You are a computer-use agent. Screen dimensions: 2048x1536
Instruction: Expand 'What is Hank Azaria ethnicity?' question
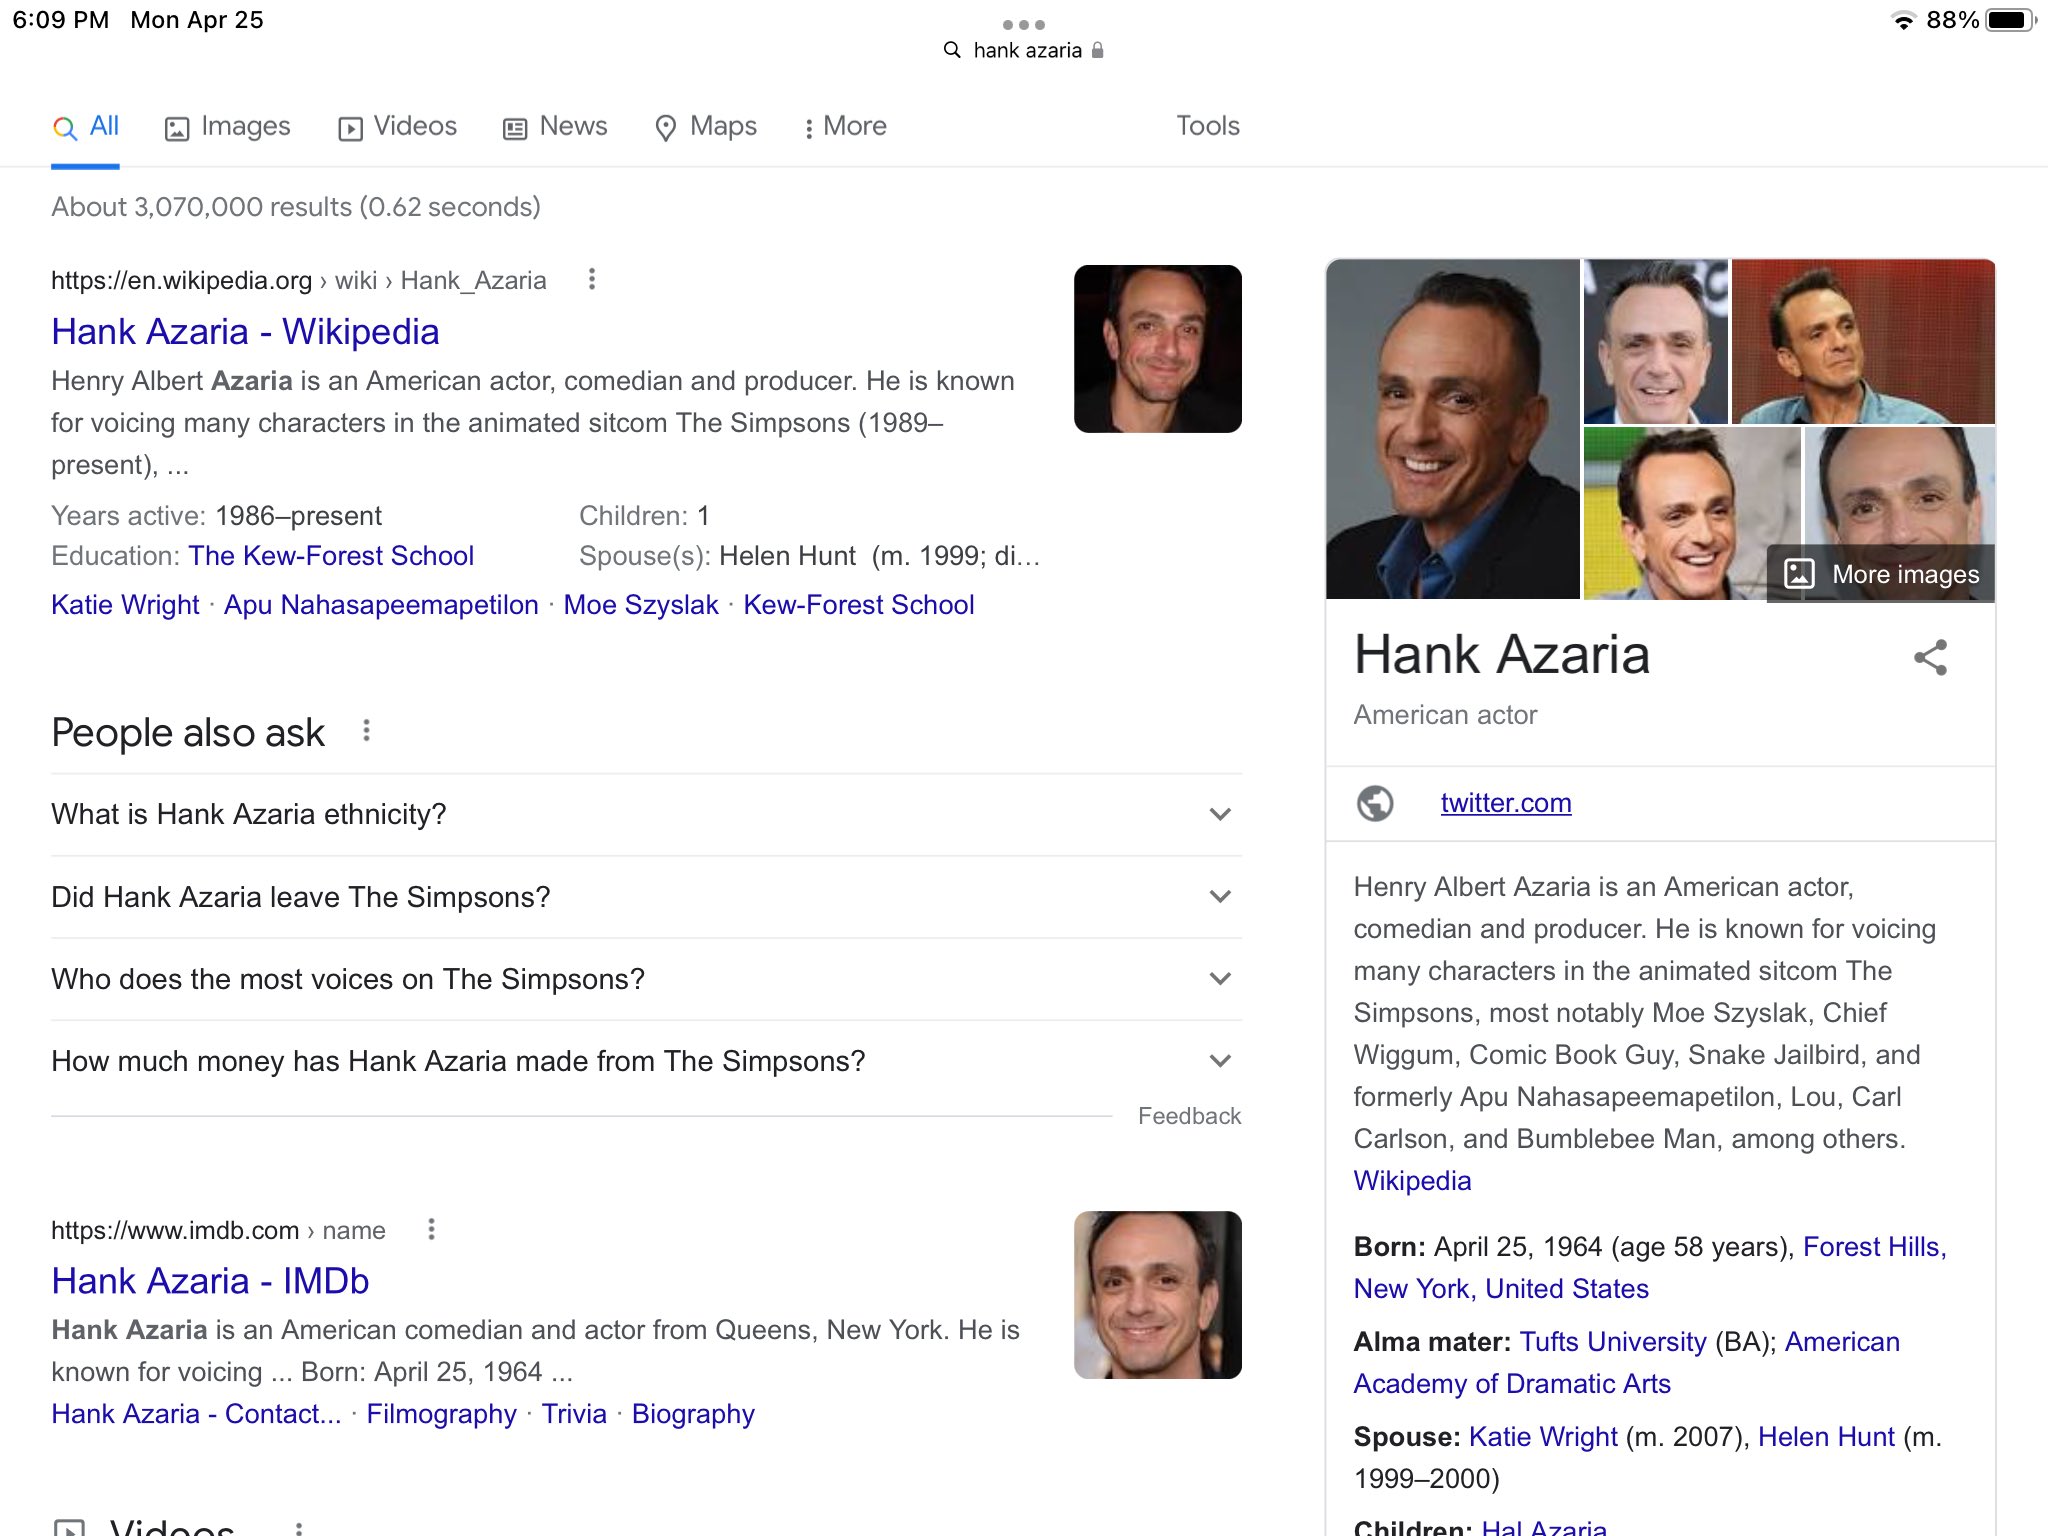646,814
